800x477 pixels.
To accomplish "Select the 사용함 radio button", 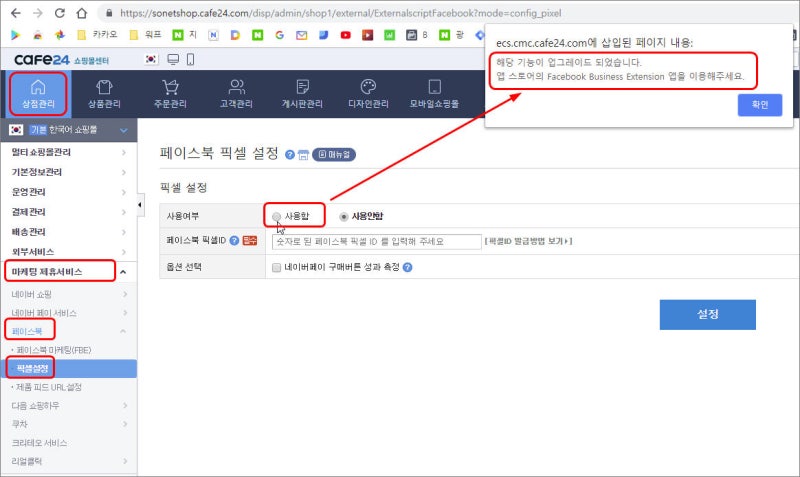I will 277,216.
